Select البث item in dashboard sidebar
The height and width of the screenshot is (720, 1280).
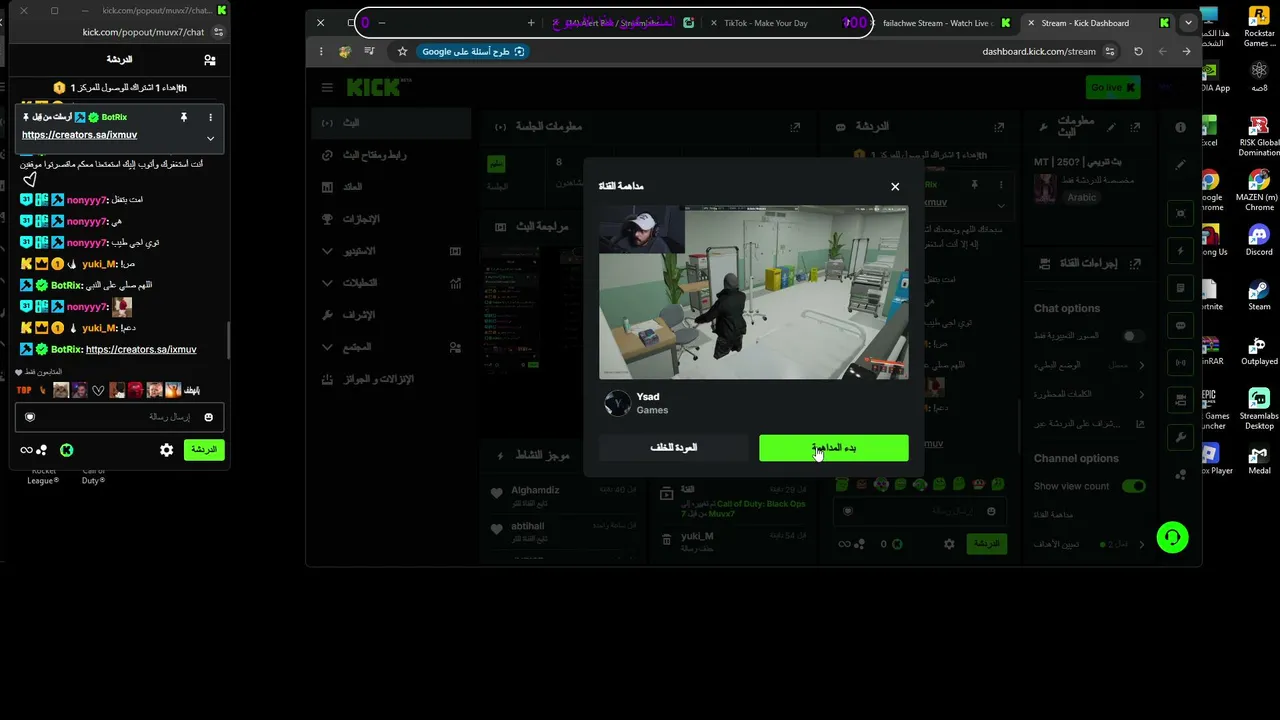pos(392,123)
